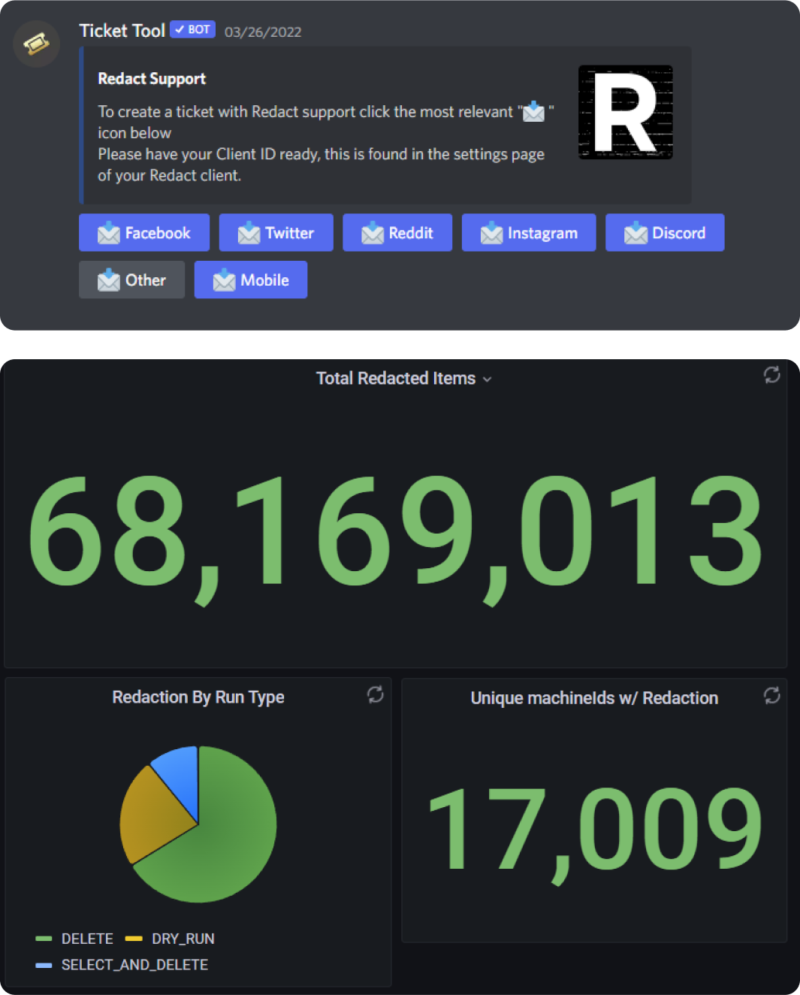Open the Total Redacted Items dropdown chevron
Viewport: 800px width, 995px height.
point(487,379)
